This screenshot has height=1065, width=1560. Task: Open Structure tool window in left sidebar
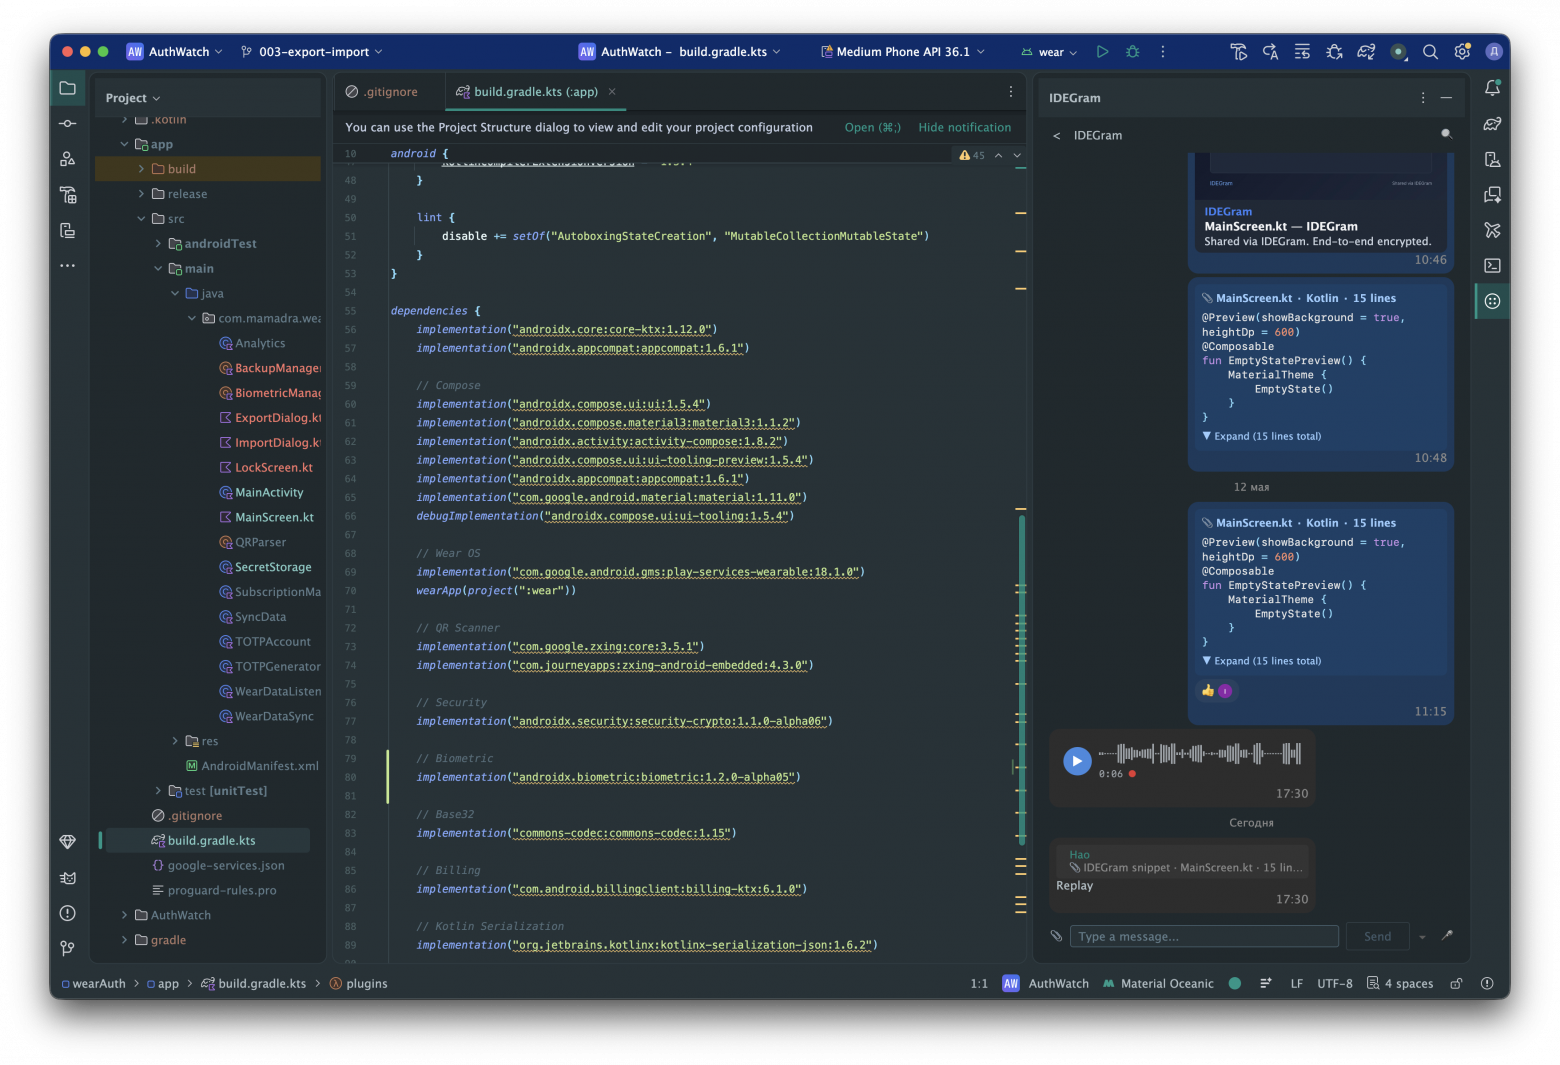tap(67, 159)
